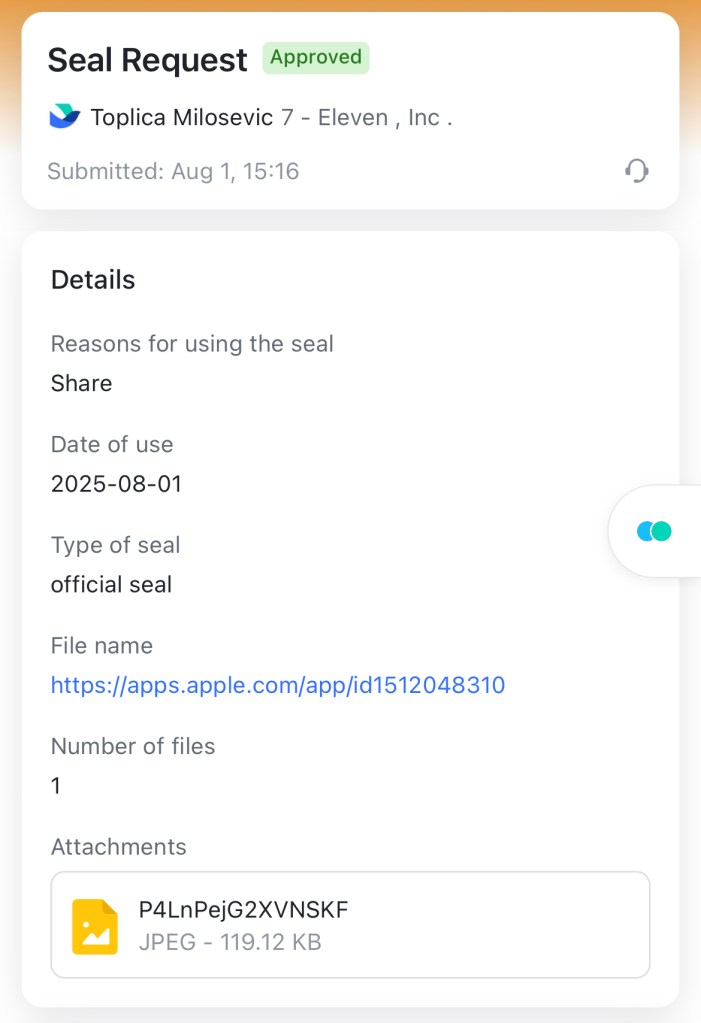Select the JPEG - 119.12 KB file size text

coord(230,941)
